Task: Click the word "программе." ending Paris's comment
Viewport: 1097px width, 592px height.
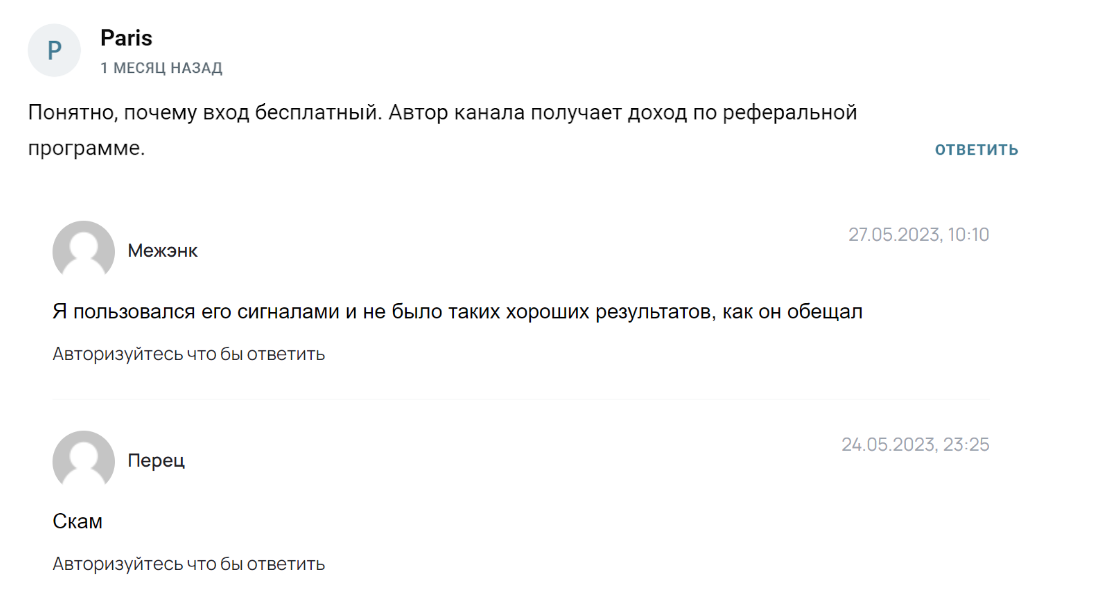Action: [86, 148]
